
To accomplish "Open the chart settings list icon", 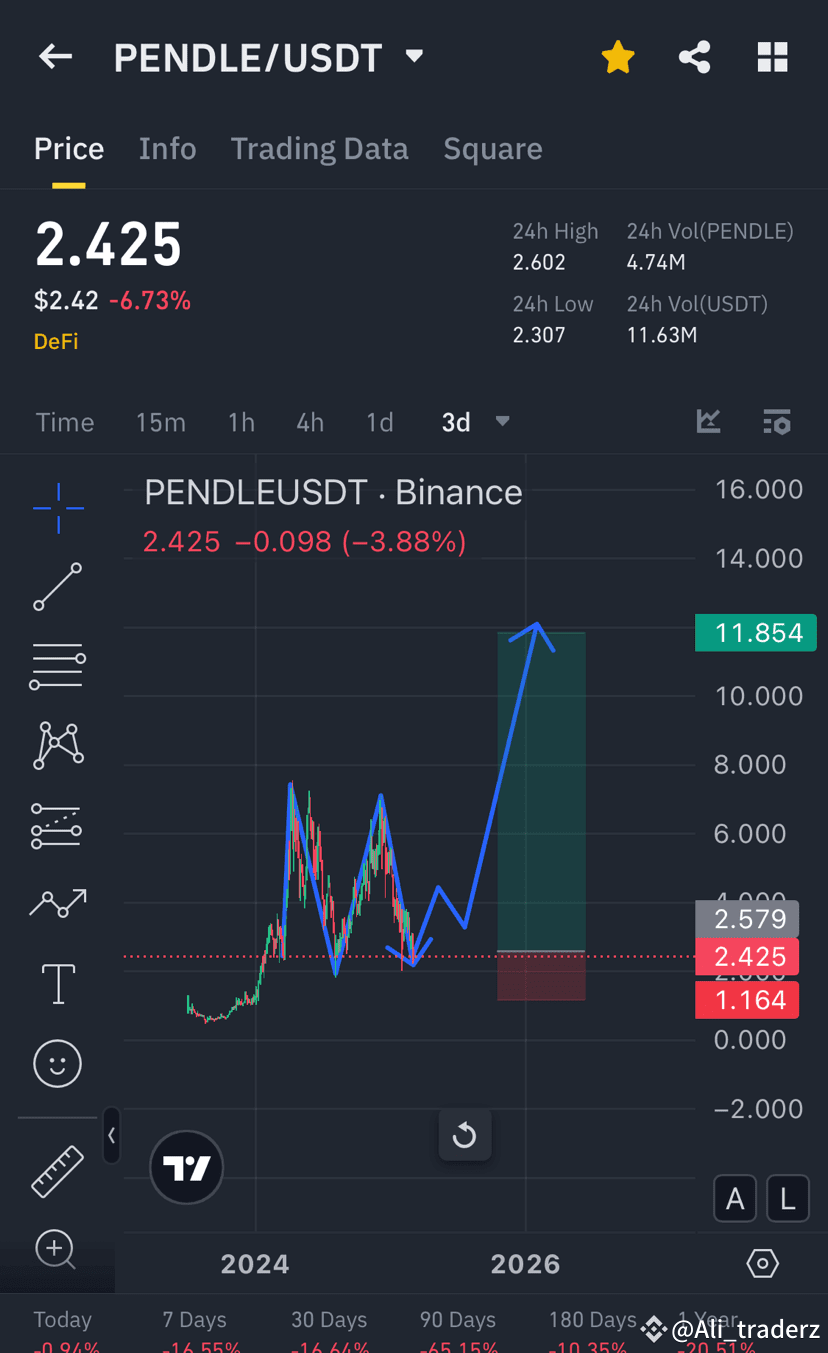I will (776, 422).
